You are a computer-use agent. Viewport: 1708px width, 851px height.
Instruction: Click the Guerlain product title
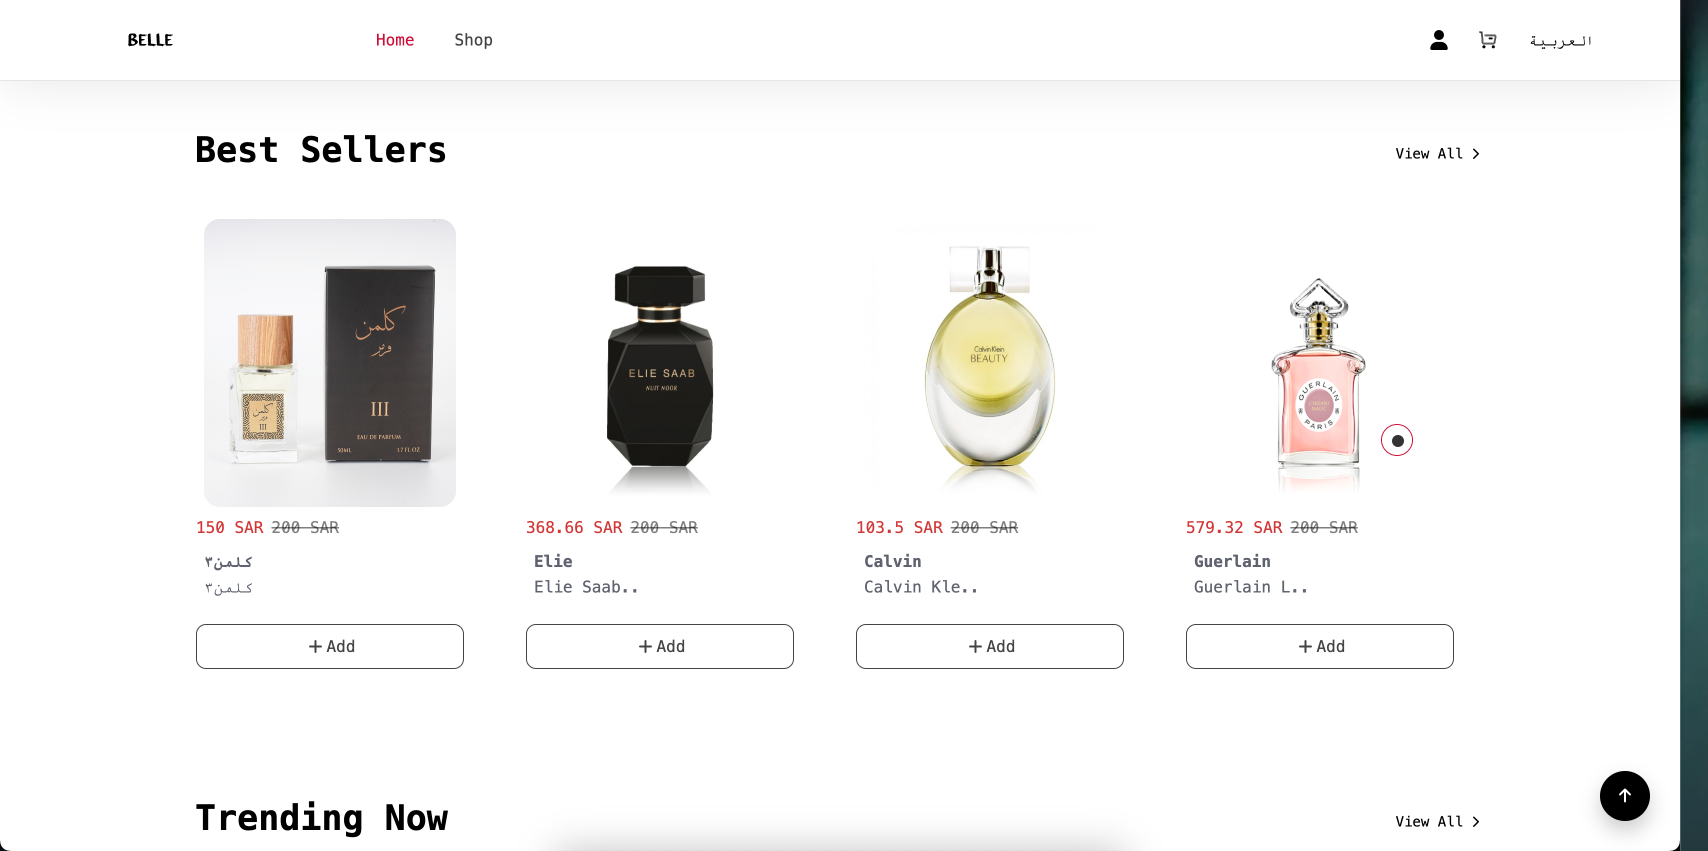(1232, 561)
